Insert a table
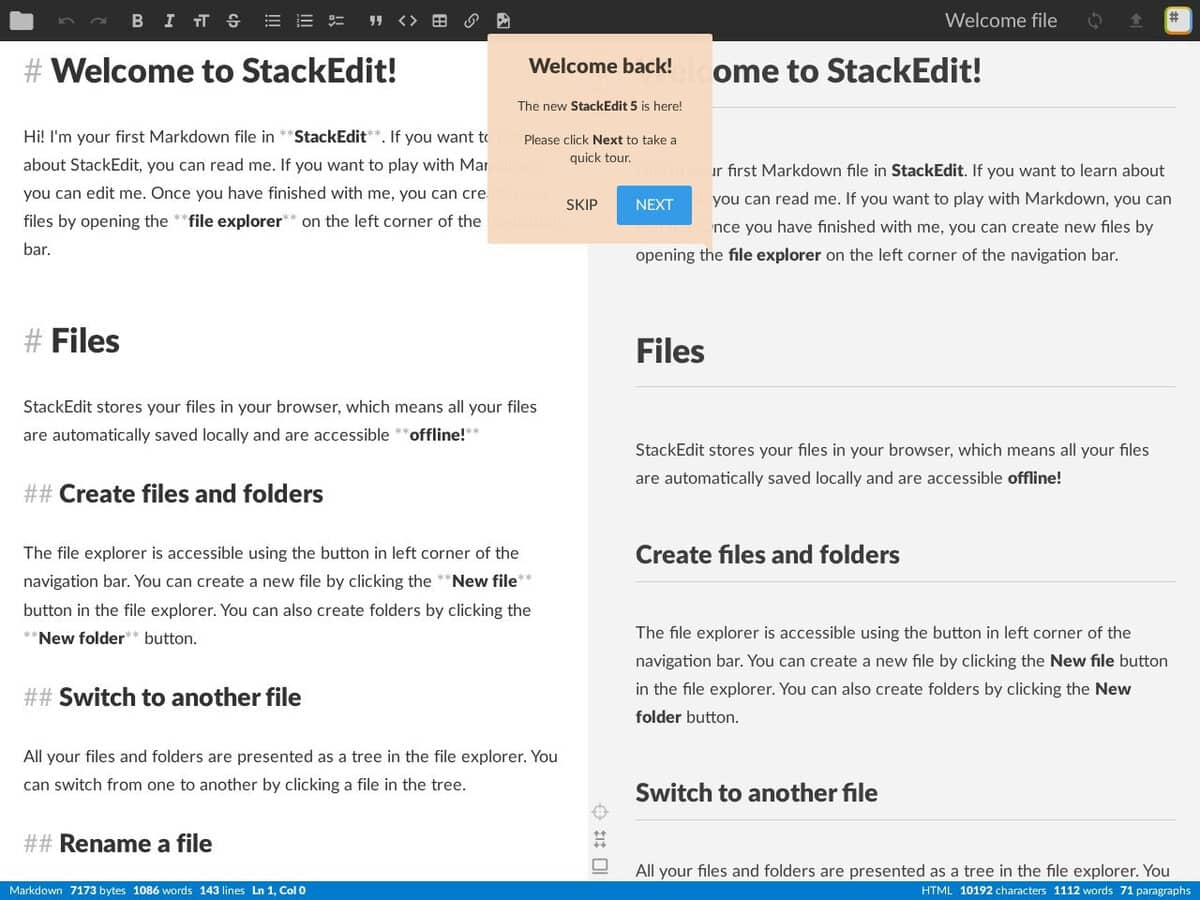This screenshot has width=1200, height=900. click(440, 20)
